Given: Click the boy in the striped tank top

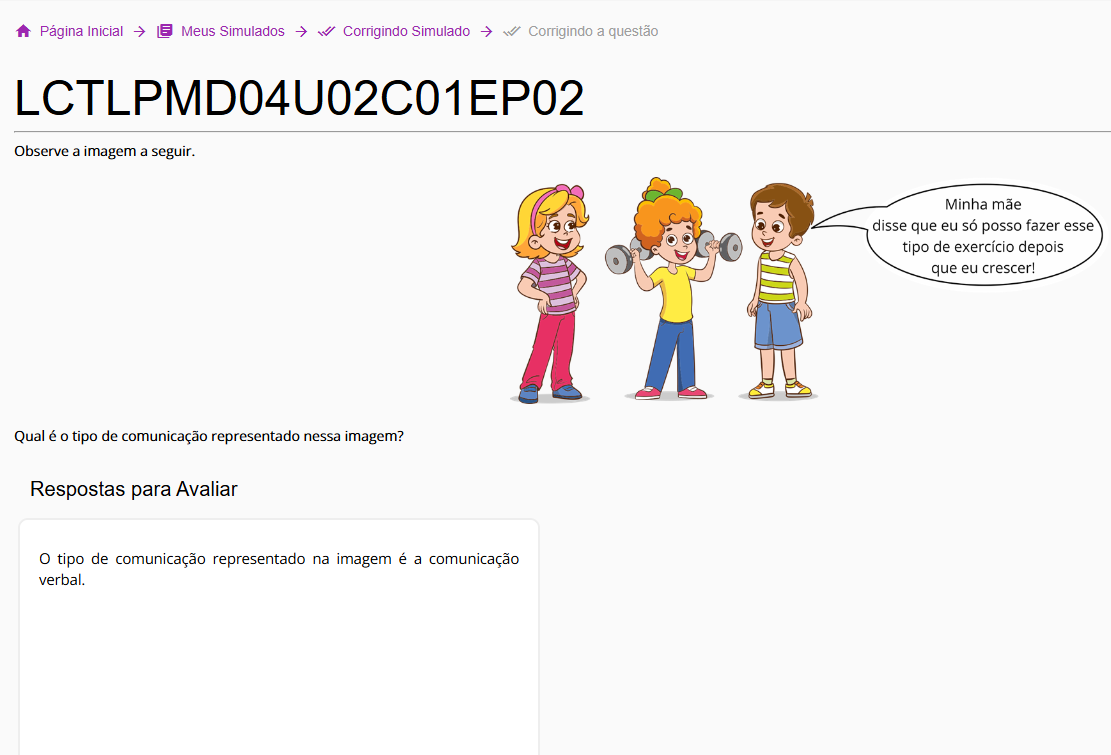Looking at the screenshot, I should 779,290.
